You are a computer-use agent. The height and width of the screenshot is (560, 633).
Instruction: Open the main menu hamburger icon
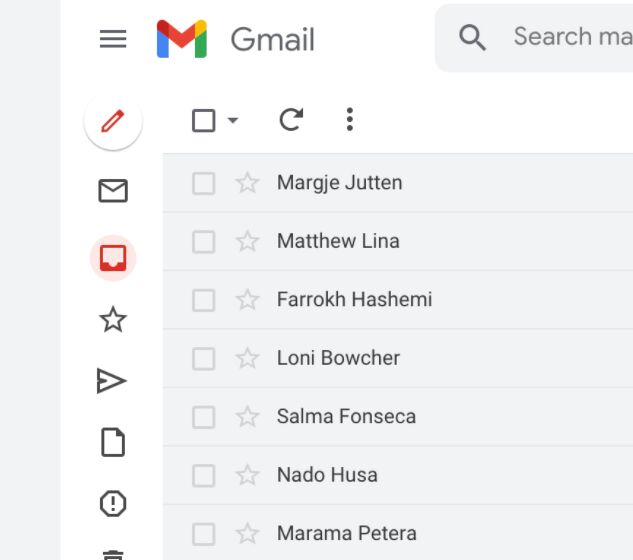[113, 39]
